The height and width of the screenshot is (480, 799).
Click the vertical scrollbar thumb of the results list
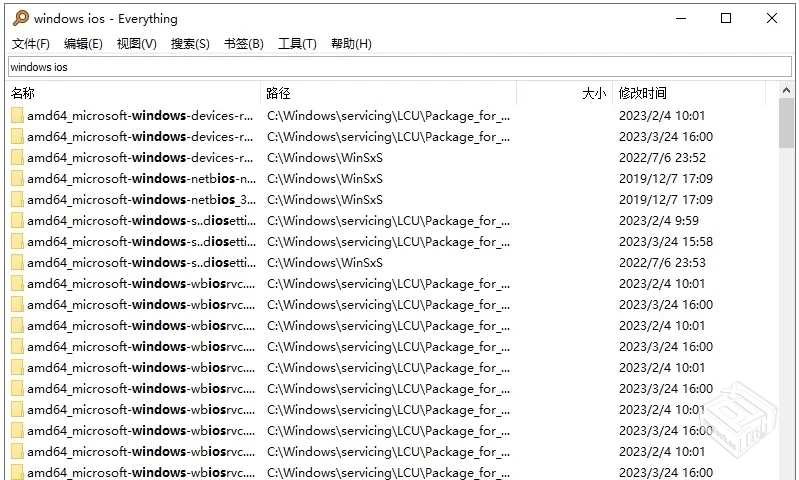tap(786, 123)
